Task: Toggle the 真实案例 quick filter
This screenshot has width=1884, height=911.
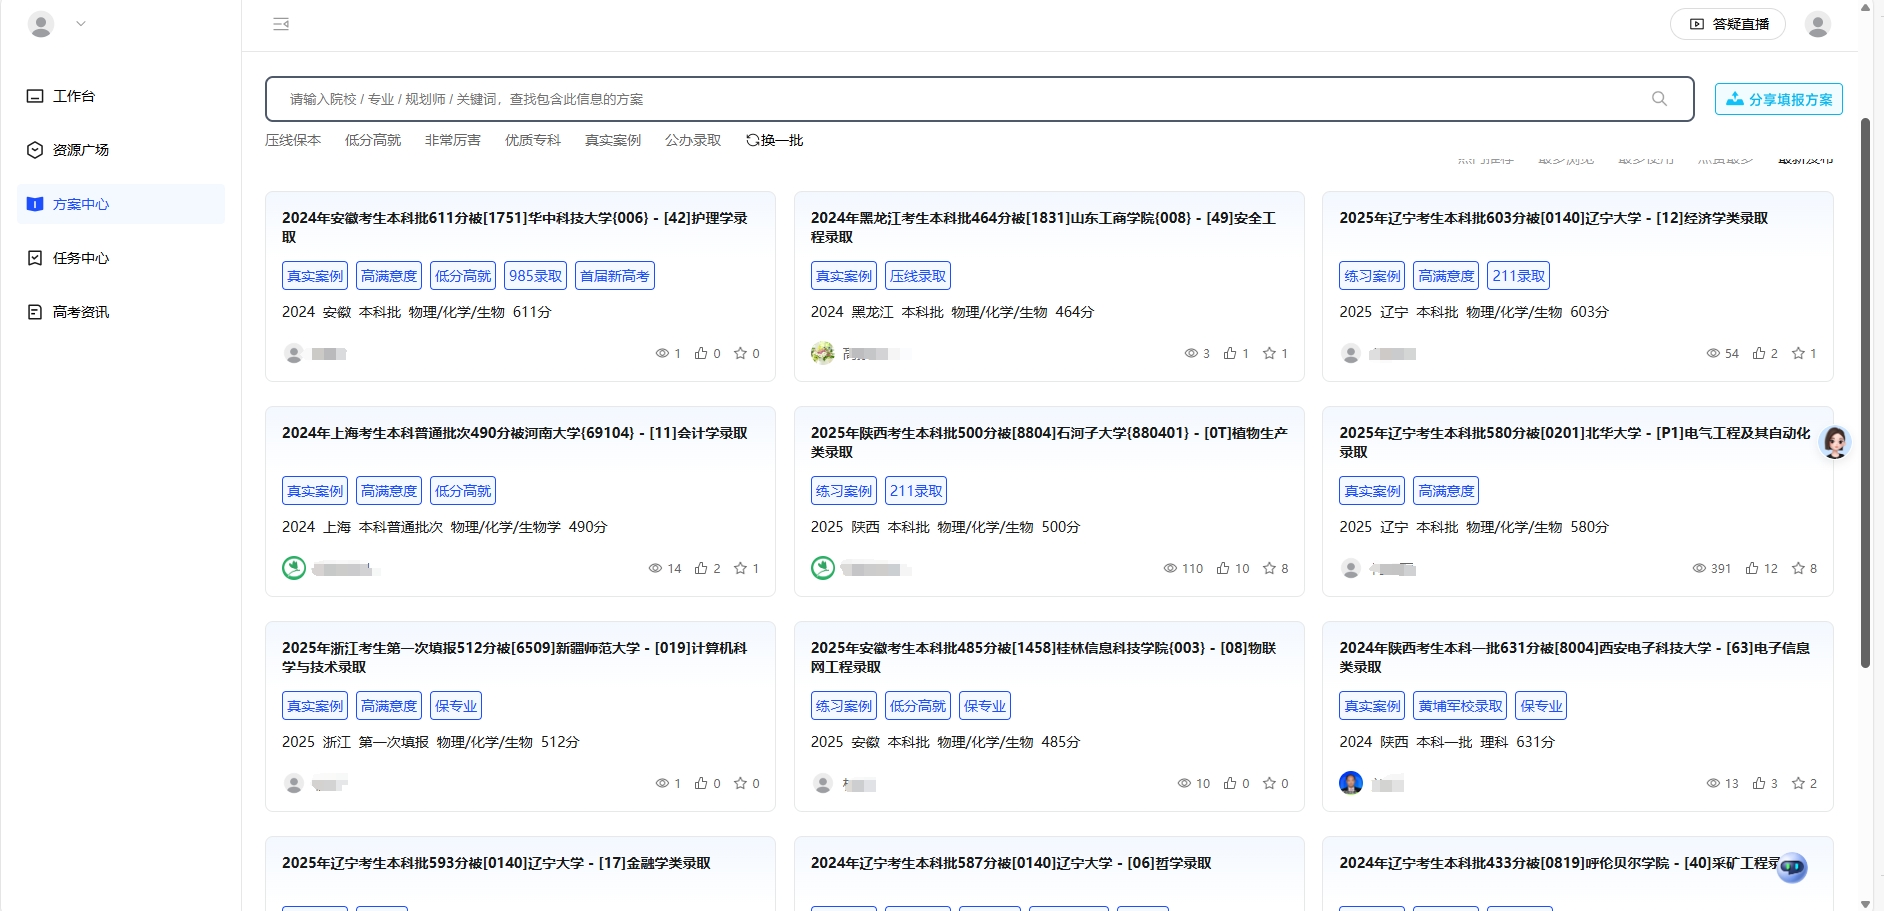Action: point(611,140)
